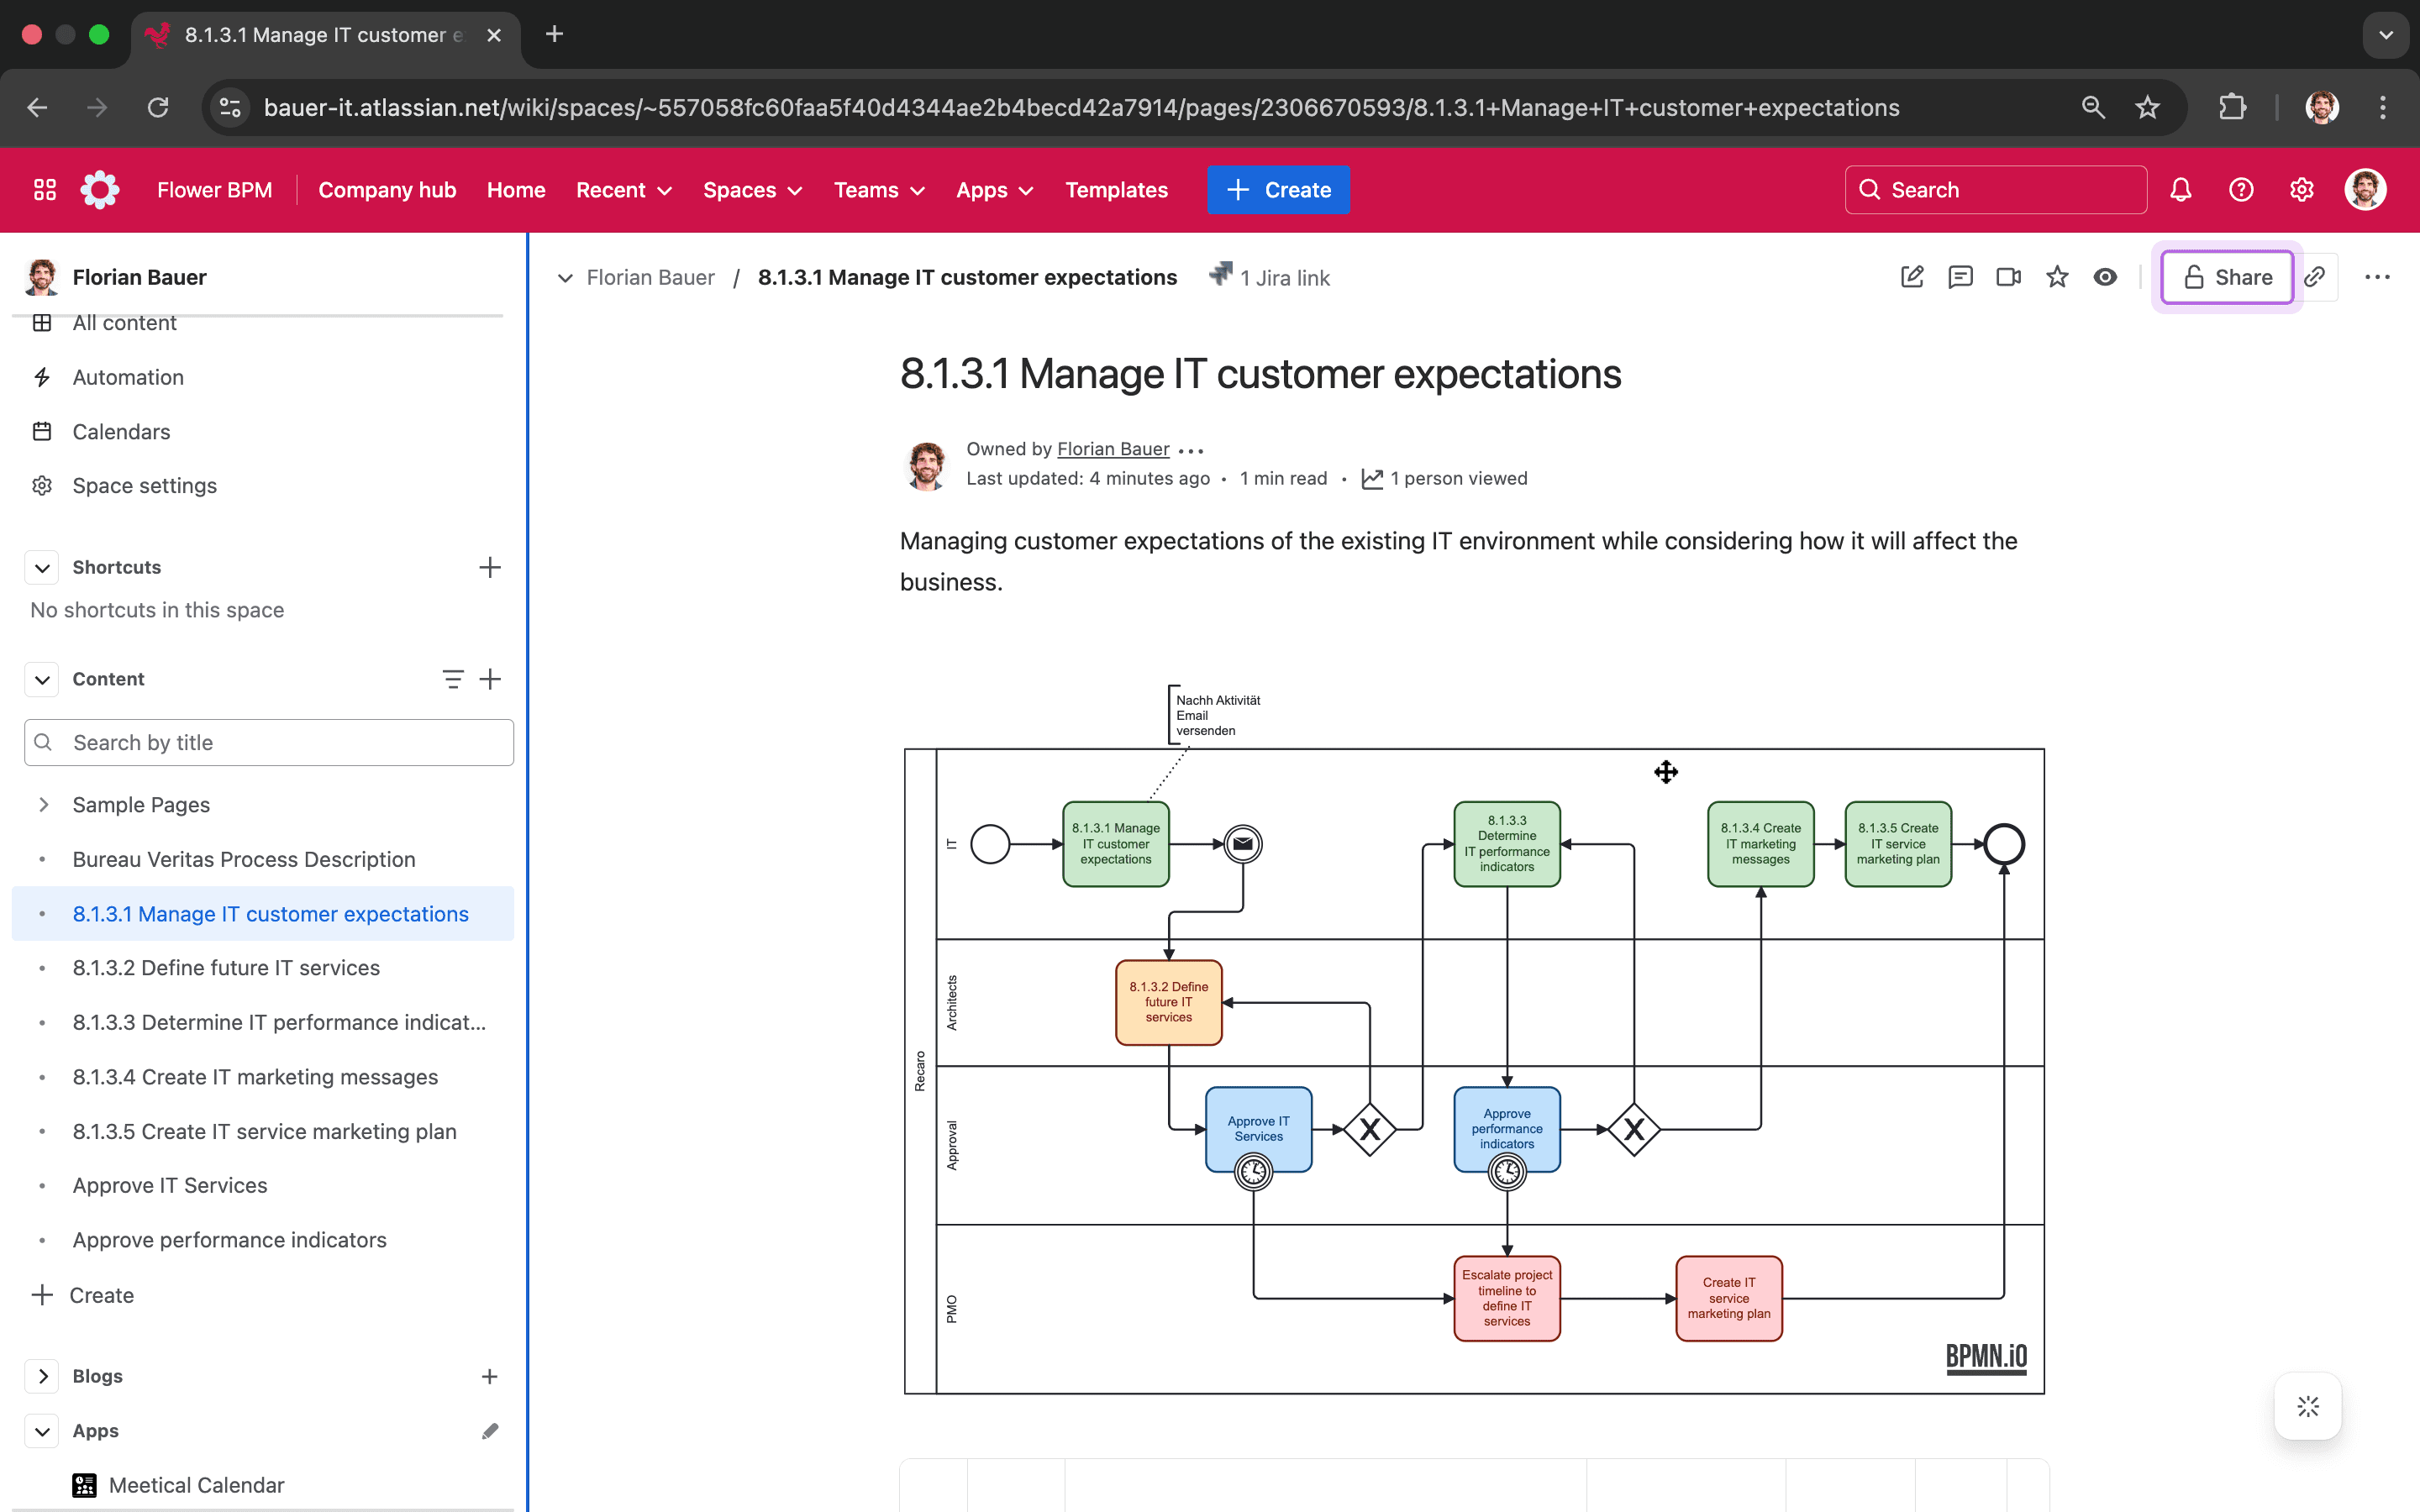Expand the Blogs section in sidebar
2420x1512 pixels.
(x=42, y=1374)
